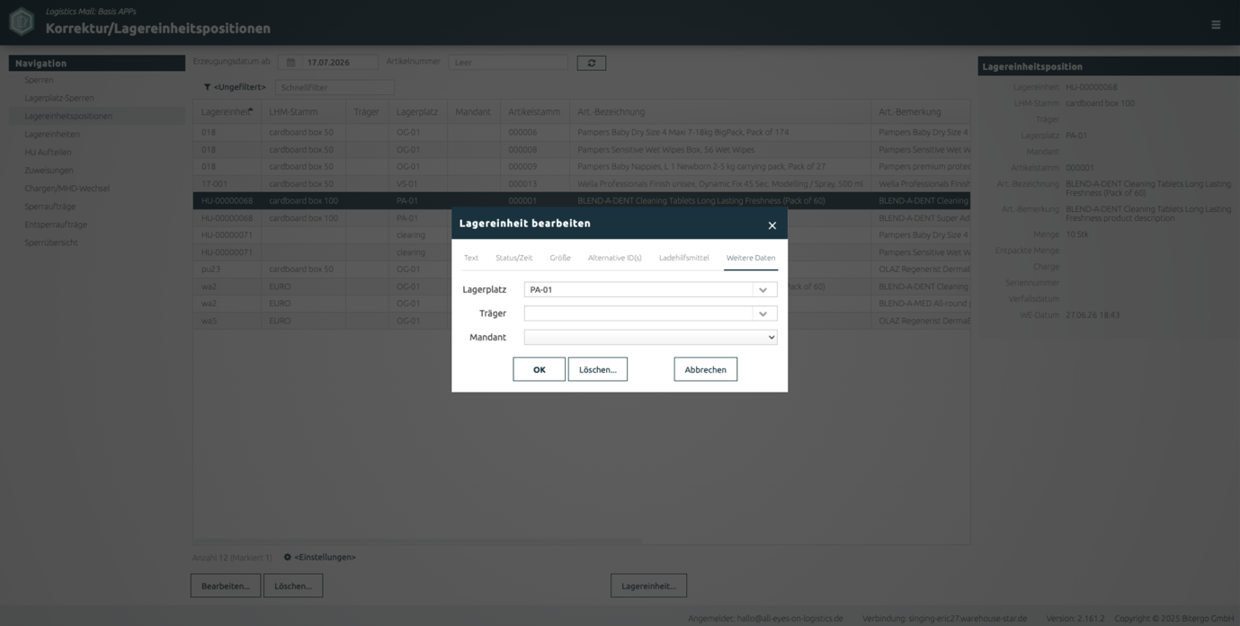Toggle sort on the Lagereinheit column header
Viewport: 1240px width, 626px height.
pos(226,112)
